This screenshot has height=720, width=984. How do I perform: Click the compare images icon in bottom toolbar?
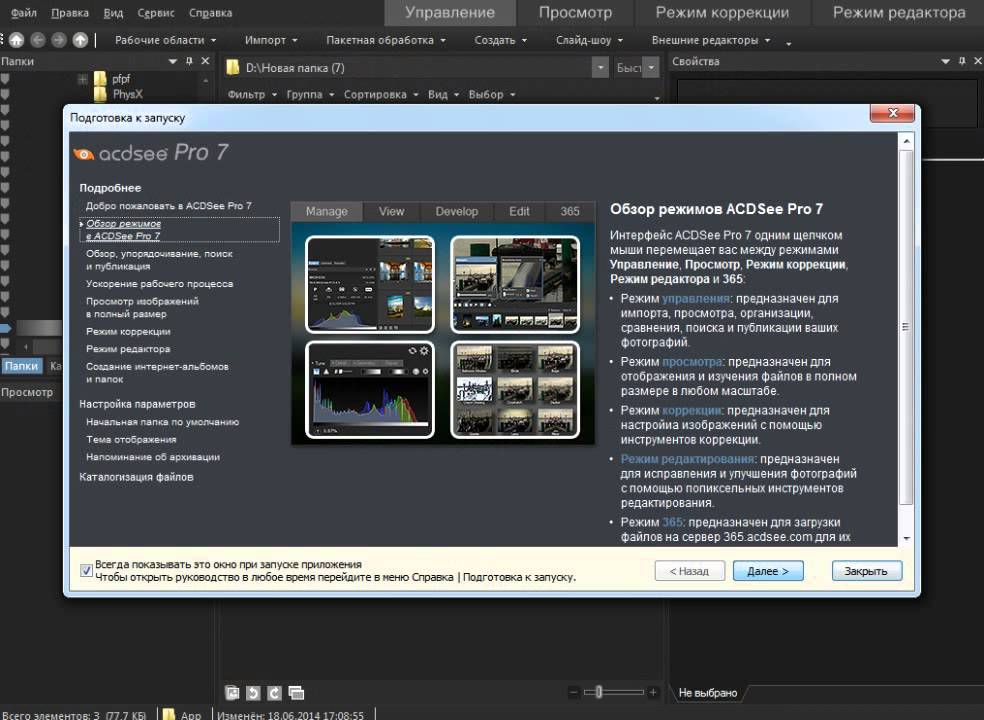point(296,692)
